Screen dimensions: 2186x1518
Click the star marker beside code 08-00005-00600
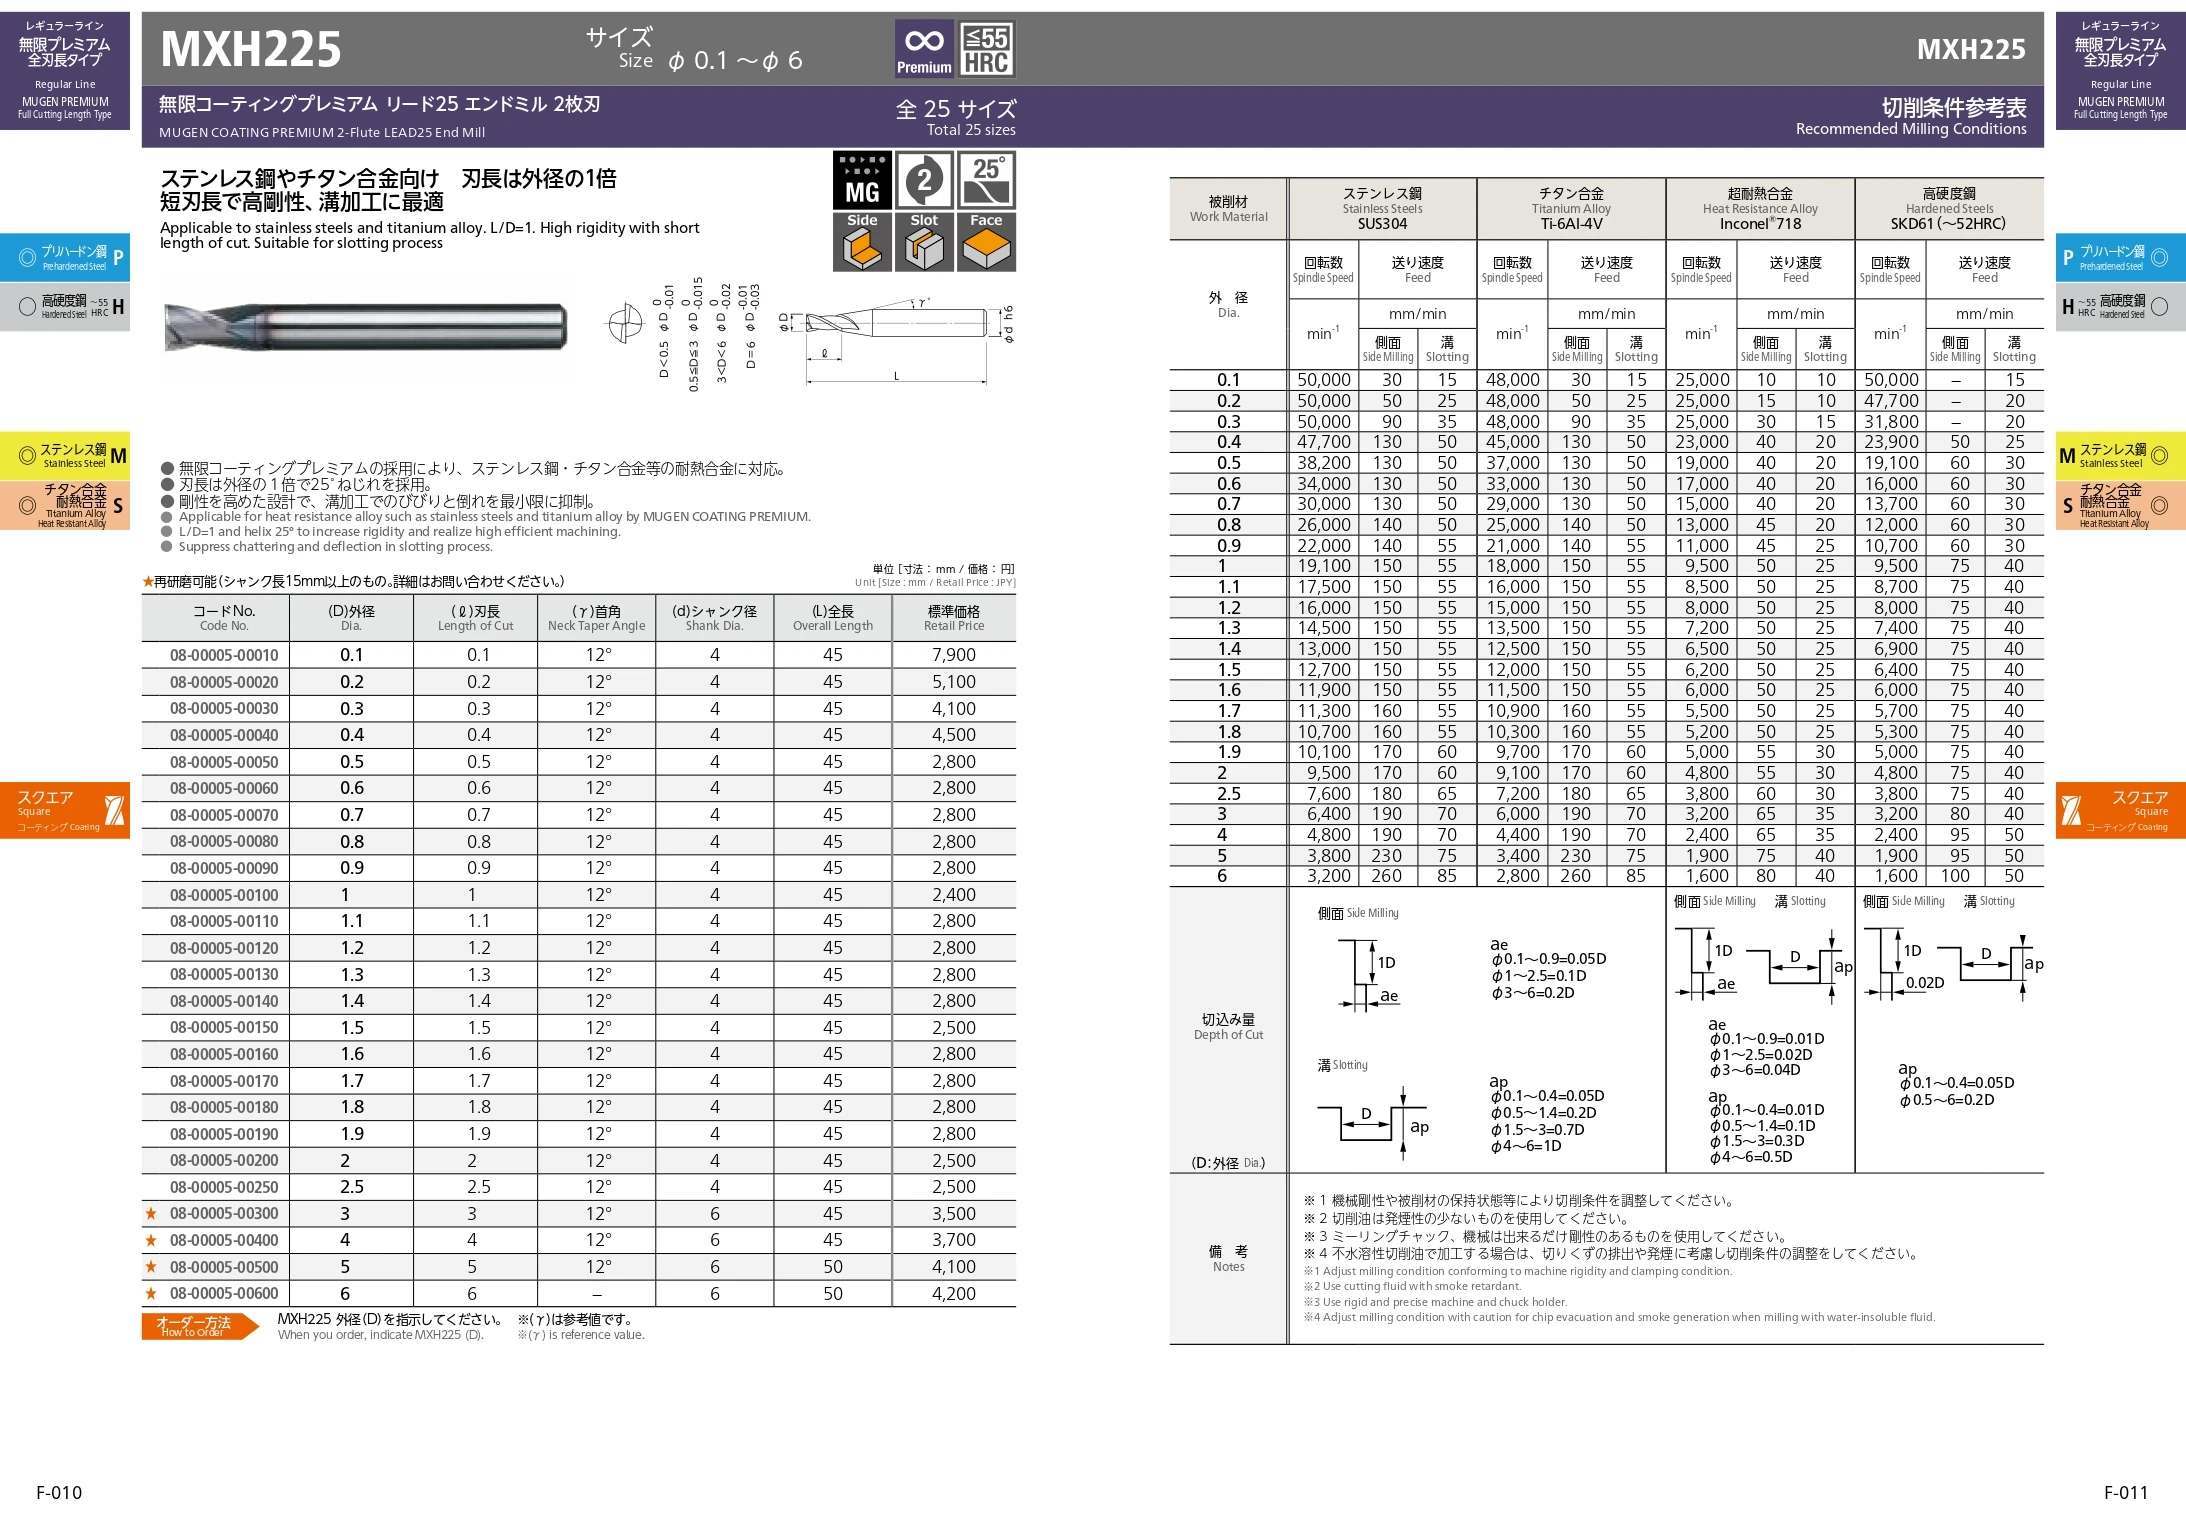point(151,1294)
